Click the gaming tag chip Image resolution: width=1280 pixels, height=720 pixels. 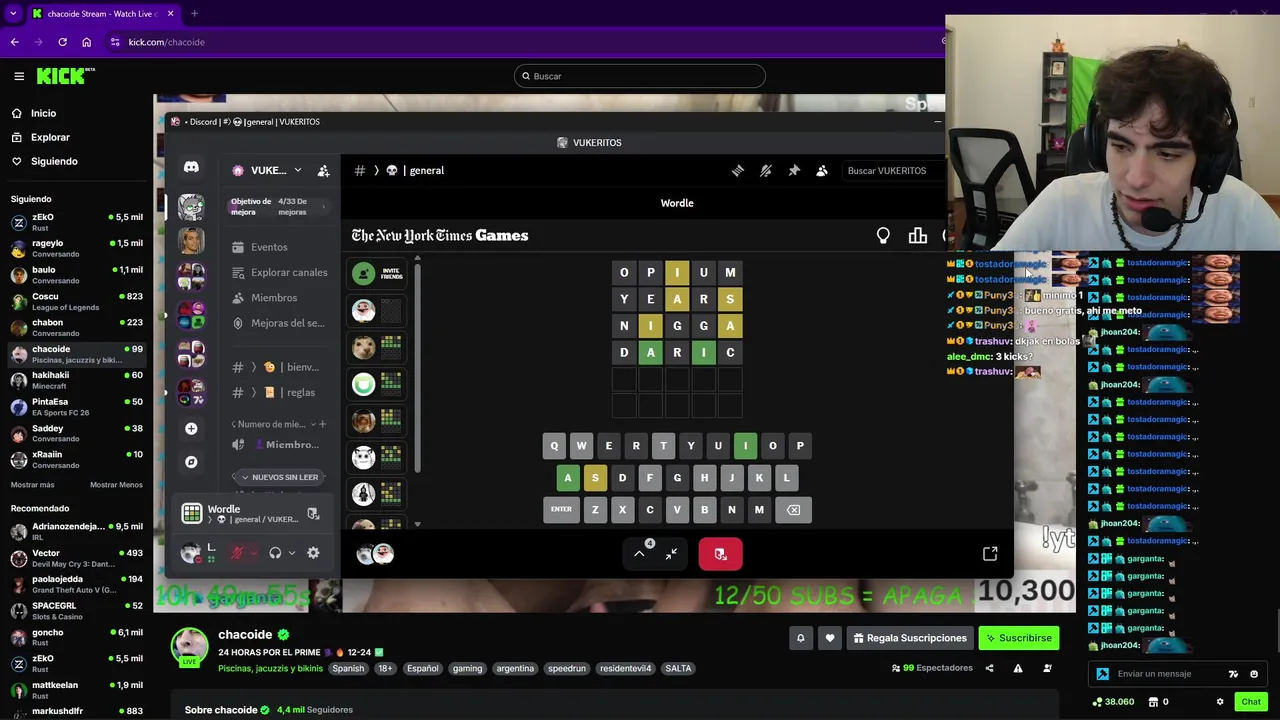[x=467, y=668]
